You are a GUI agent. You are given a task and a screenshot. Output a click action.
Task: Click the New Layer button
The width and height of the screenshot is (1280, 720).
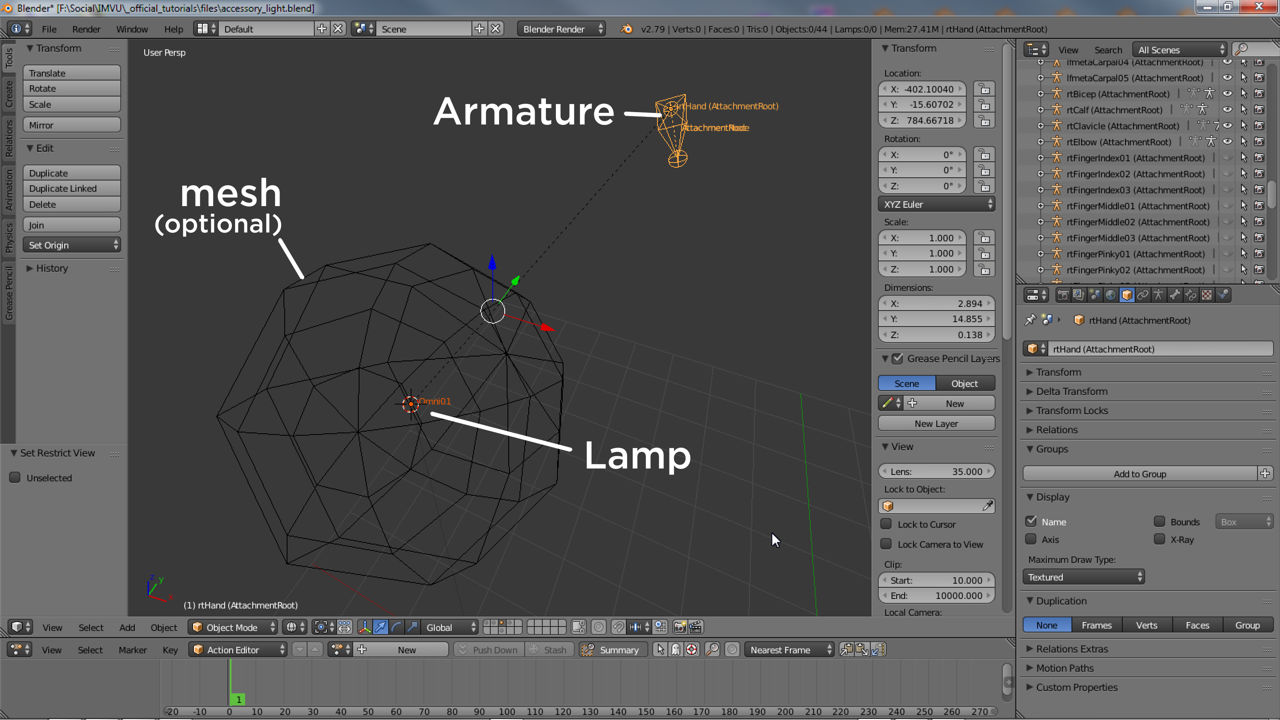[937, 423]
